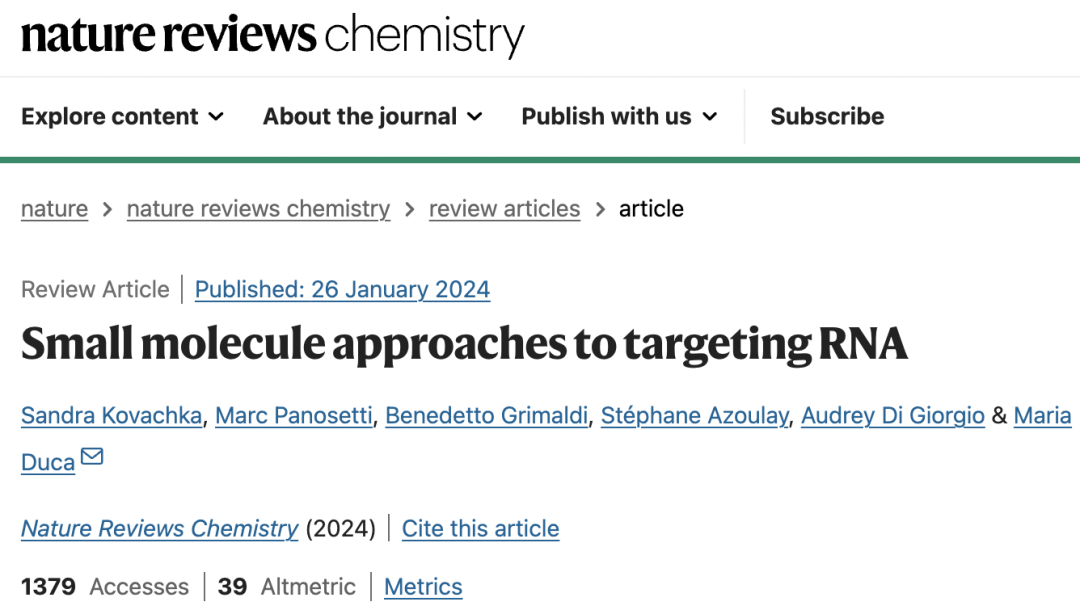Select author Marc Panosetti
1080x606 pixels.
[294, 416]
